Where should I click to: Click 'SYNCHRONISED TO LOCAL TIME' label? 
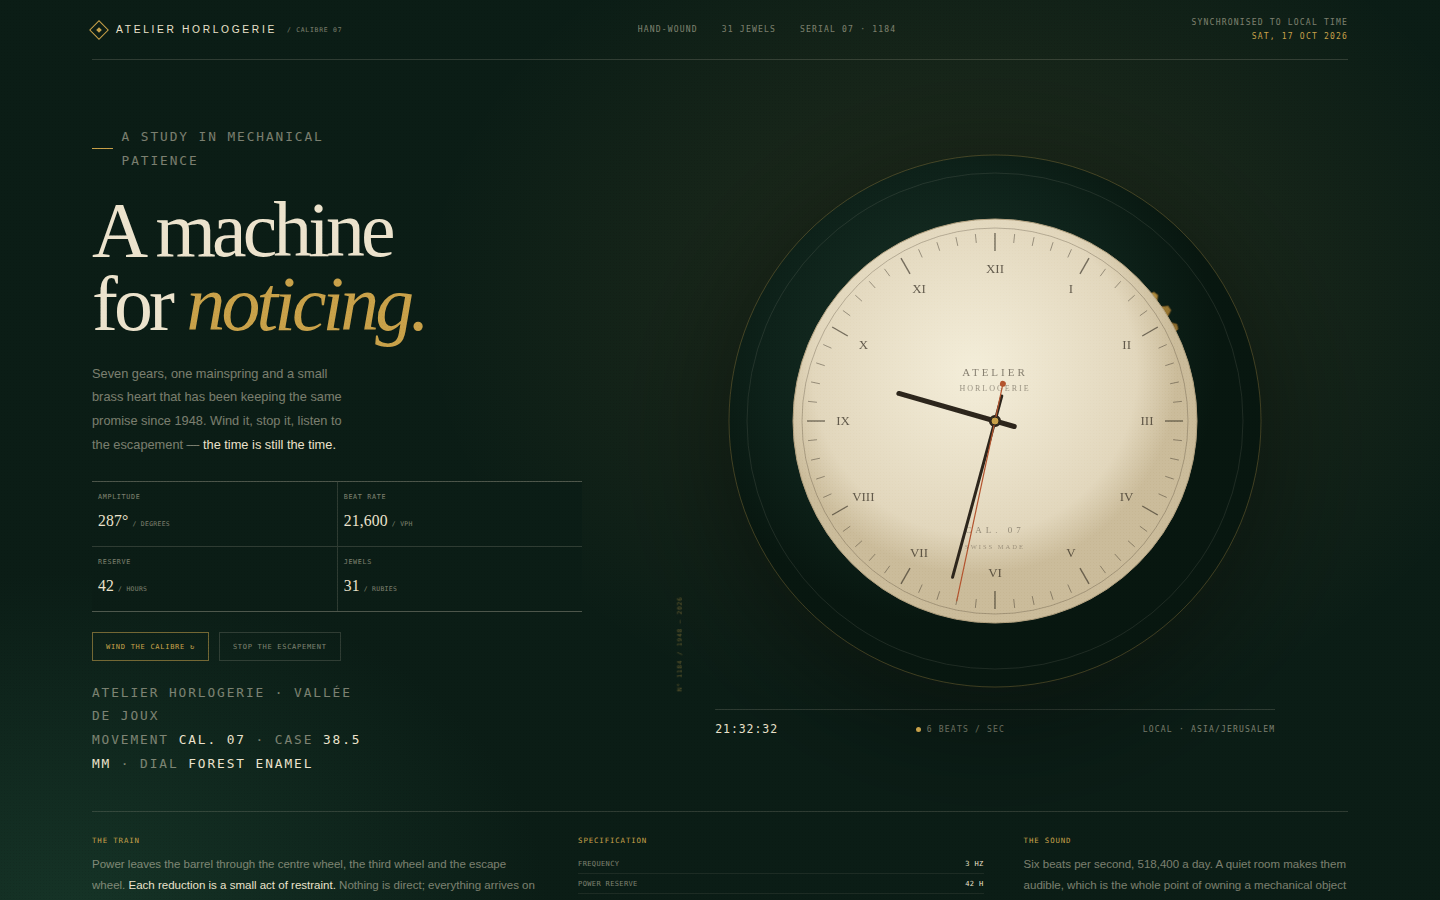click(x=1269, y=22)
